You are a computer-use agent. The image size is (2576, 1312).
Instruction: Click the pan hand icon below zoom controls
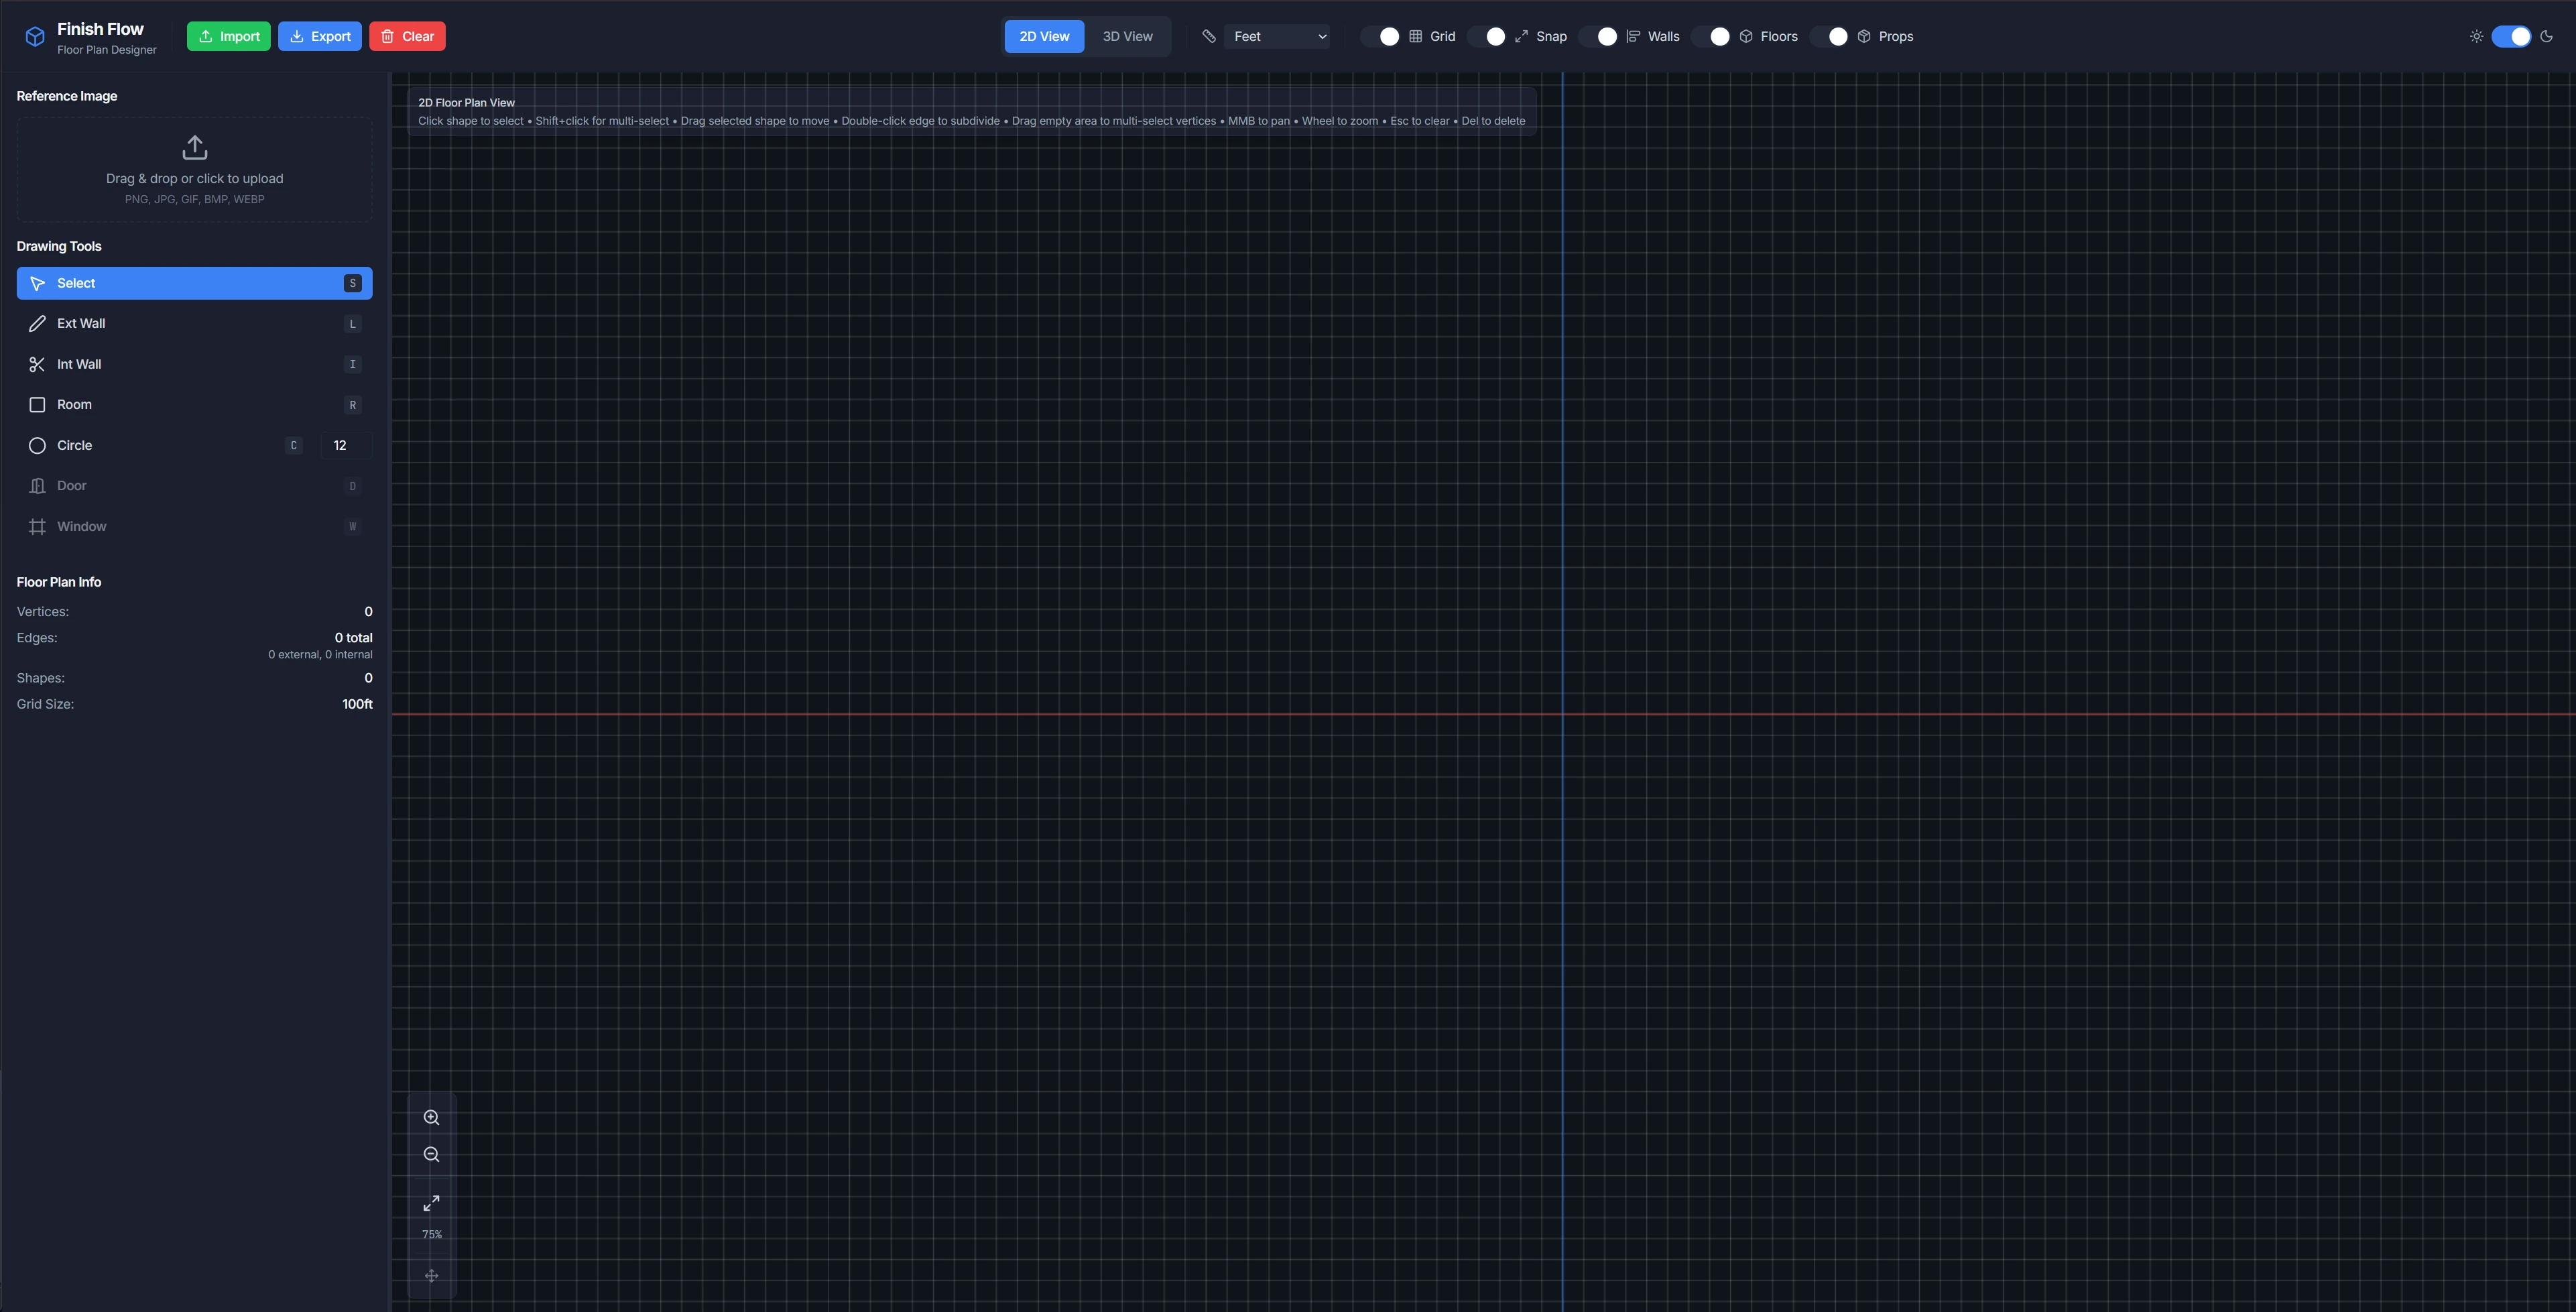[x=431, y=1275]
